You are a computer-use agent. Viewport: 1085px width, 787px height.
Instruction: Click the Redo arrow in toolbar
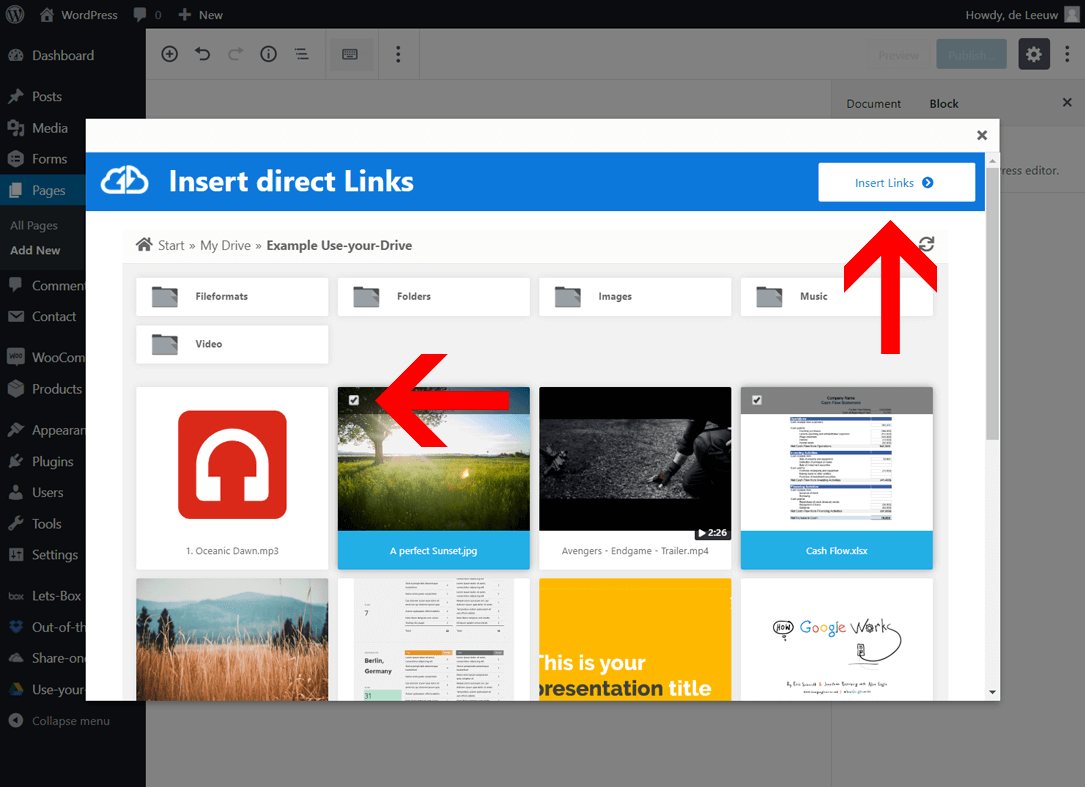(235, 54)
